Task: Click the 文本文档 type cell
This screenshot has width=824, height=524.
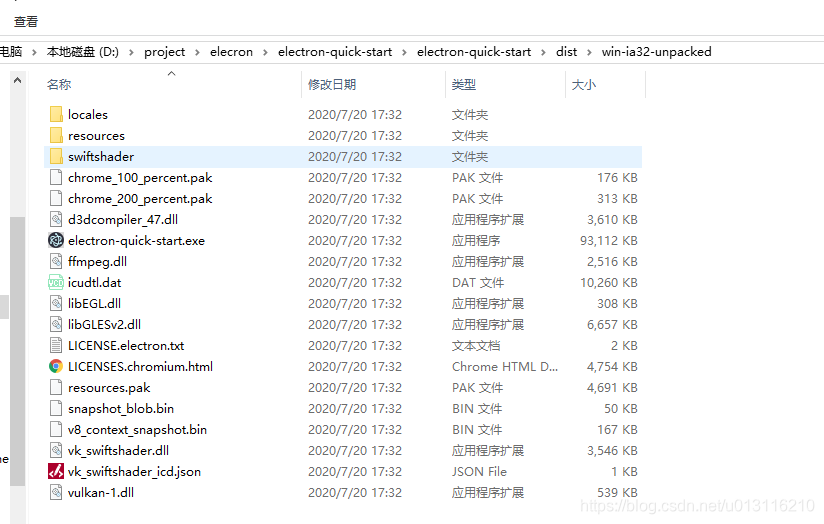Action: [476, 346]
